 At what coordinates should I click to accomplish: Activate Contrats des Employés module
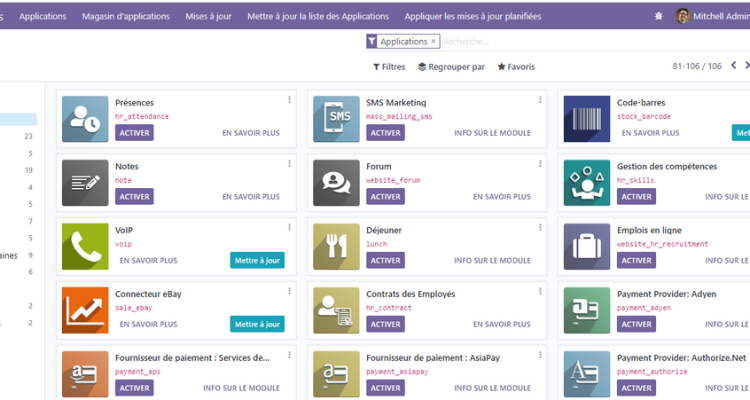pos(386,324)
